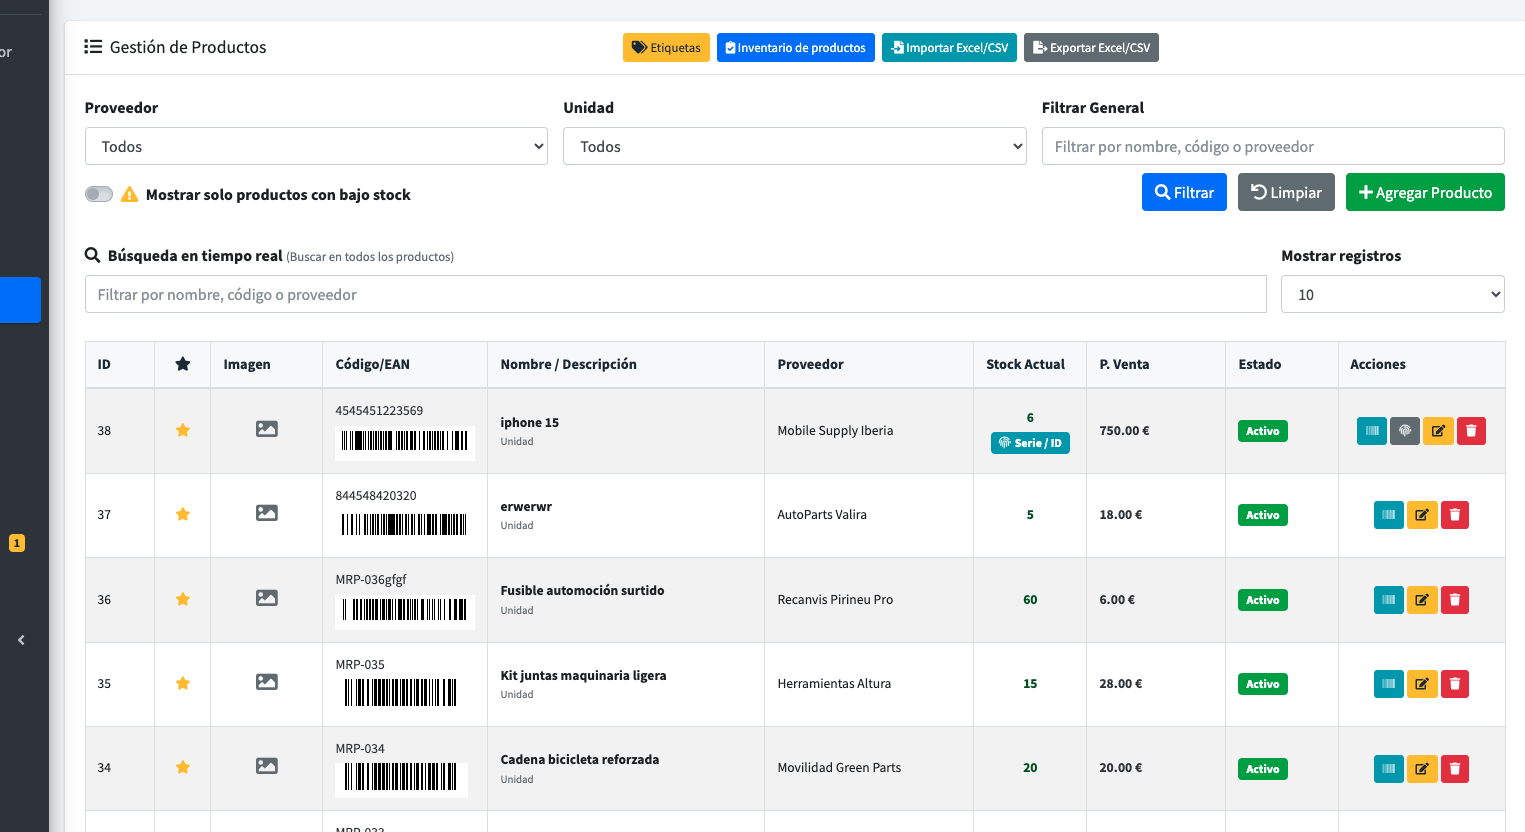Screen dimensions: 1525x832
Task: Open barcode action for iphone 15 row
Action: 1372,431
